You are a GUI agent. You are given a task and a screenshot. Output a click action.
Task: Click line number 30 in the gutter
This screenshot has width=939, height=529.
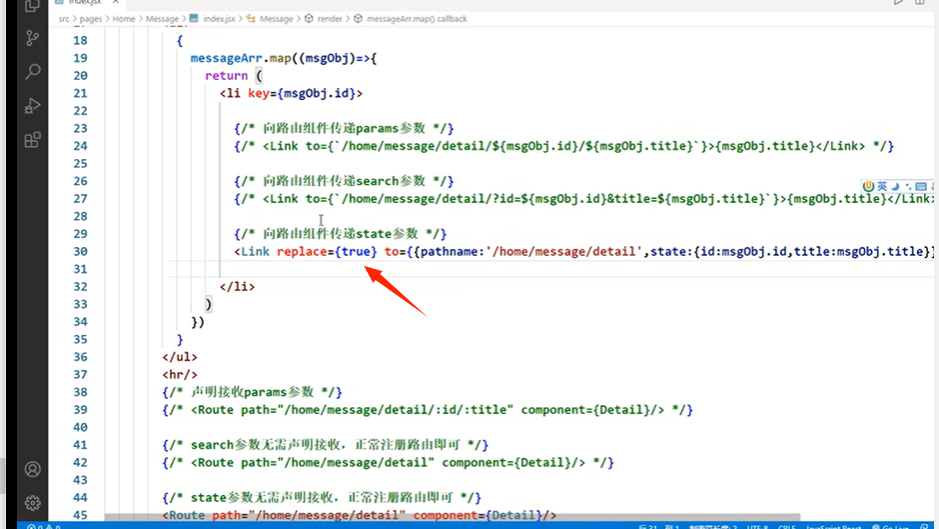tap(80, 251)
